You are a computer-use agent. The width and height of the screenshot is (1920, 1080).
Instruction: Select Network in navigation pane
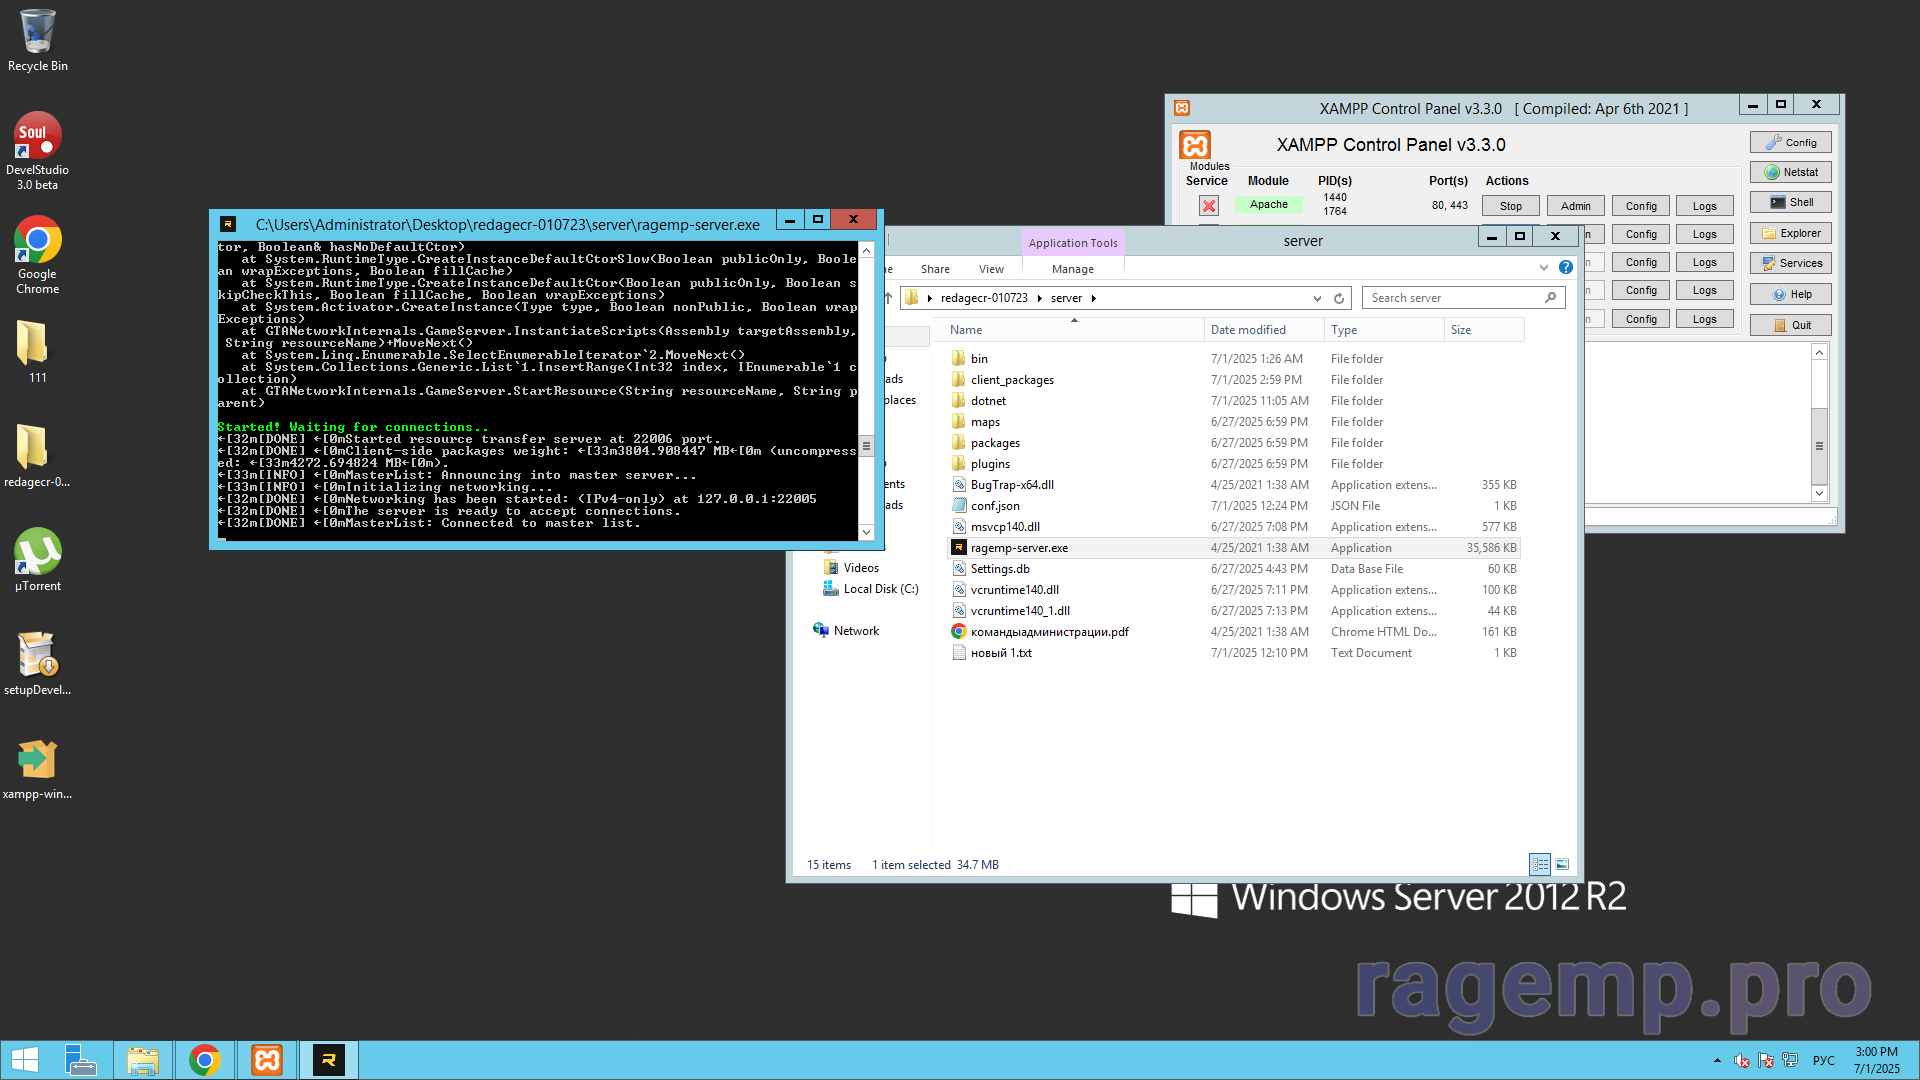pyautogui.click(x=846, y=631)
